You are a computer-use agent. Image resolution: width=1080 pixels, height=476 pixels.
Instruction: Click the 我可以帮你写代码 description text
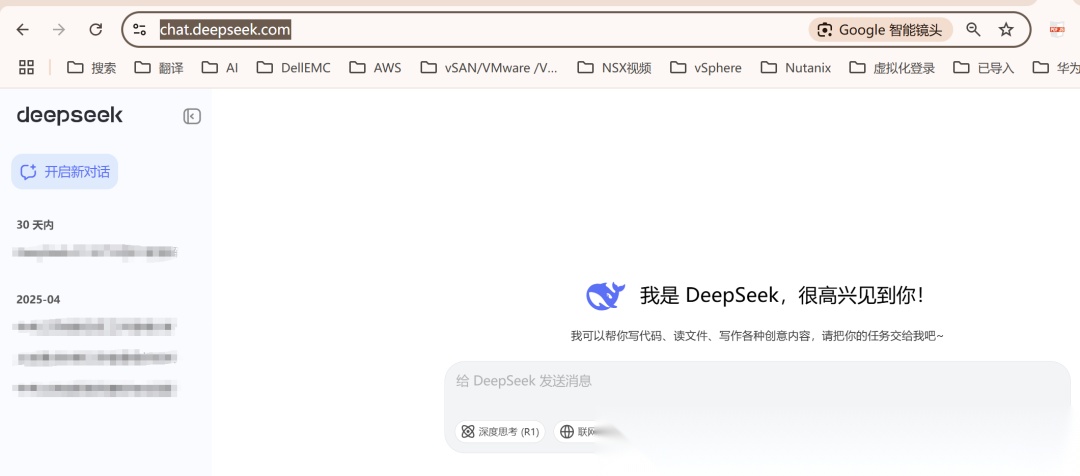click(757, 336)
